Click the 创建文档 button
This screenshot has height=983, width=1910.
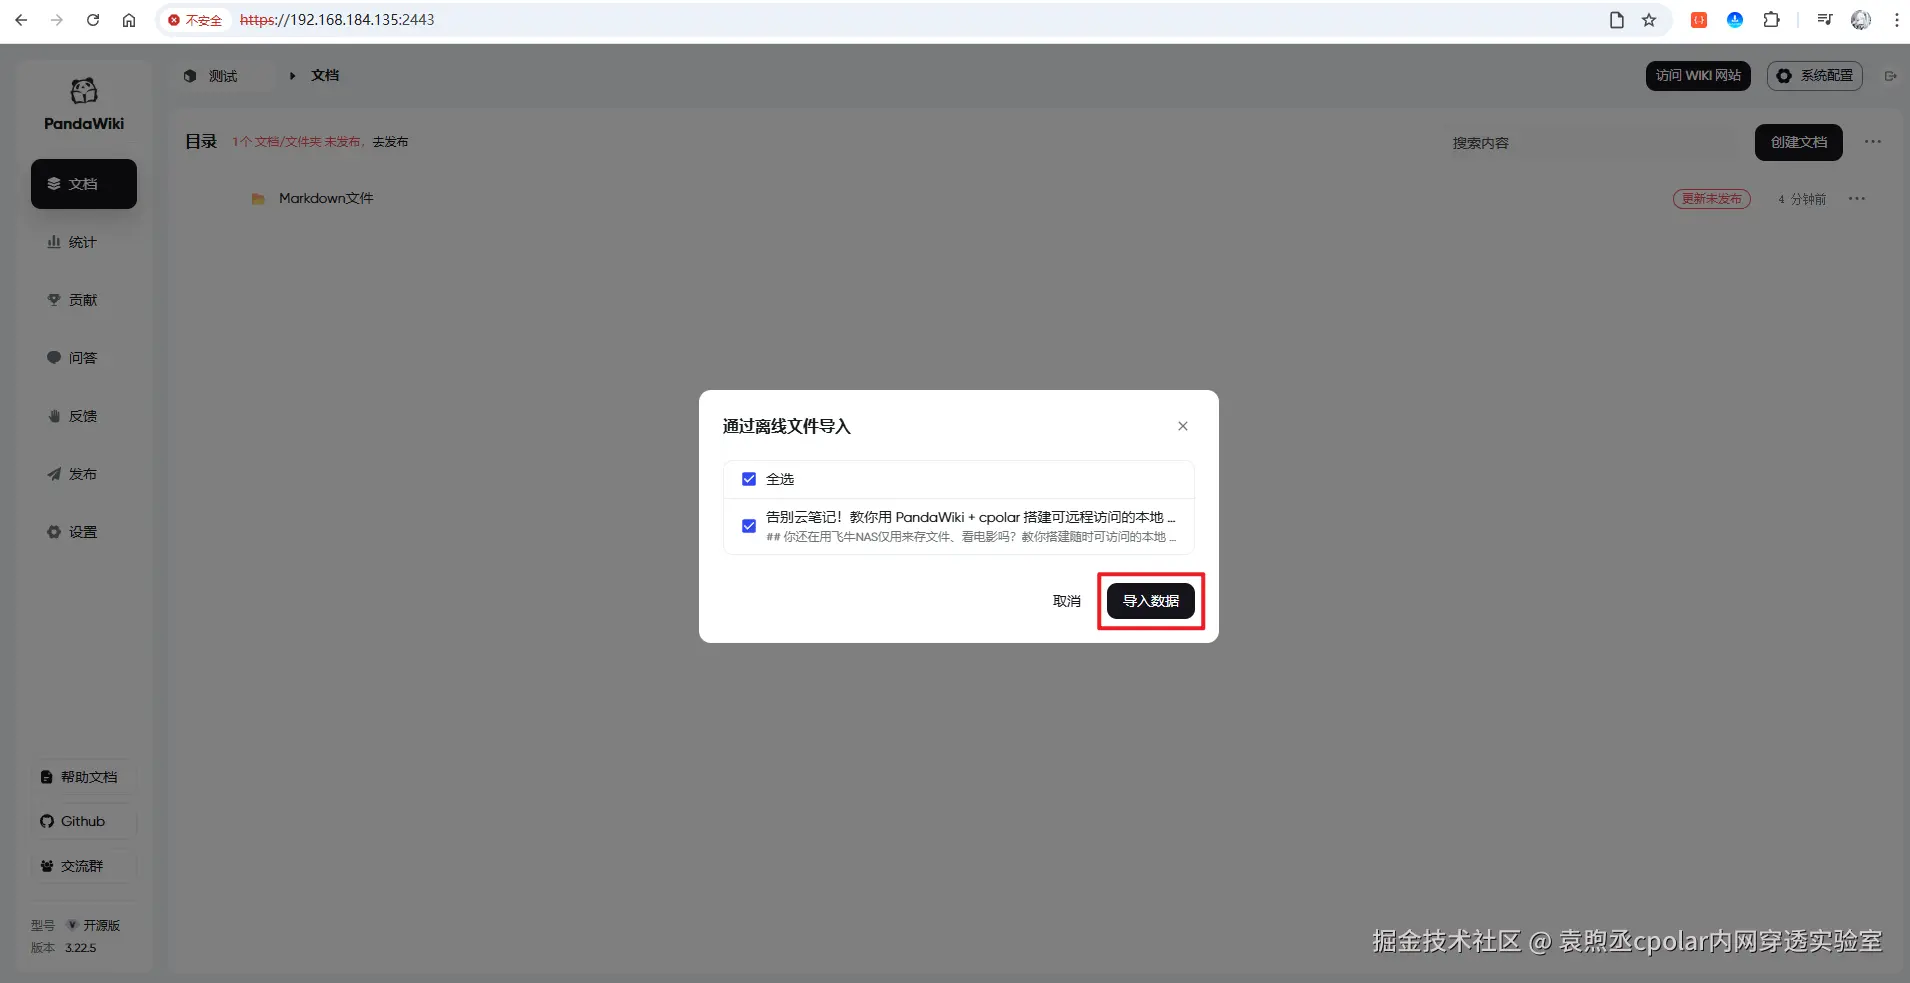click(1799, 142)
